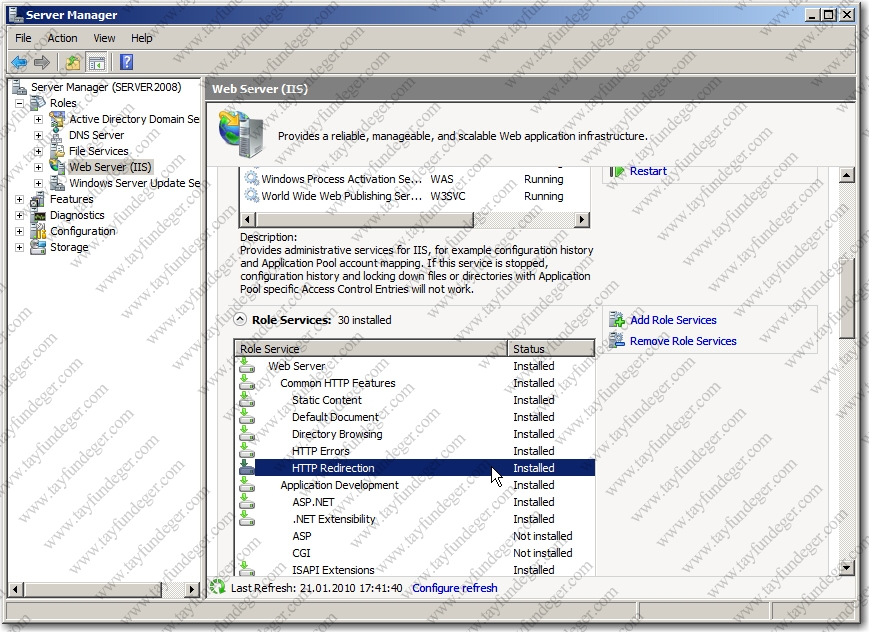Click the Help question mark toolbar icon
The width and height of the screenshot is (869, 632).
coord(126,62)
